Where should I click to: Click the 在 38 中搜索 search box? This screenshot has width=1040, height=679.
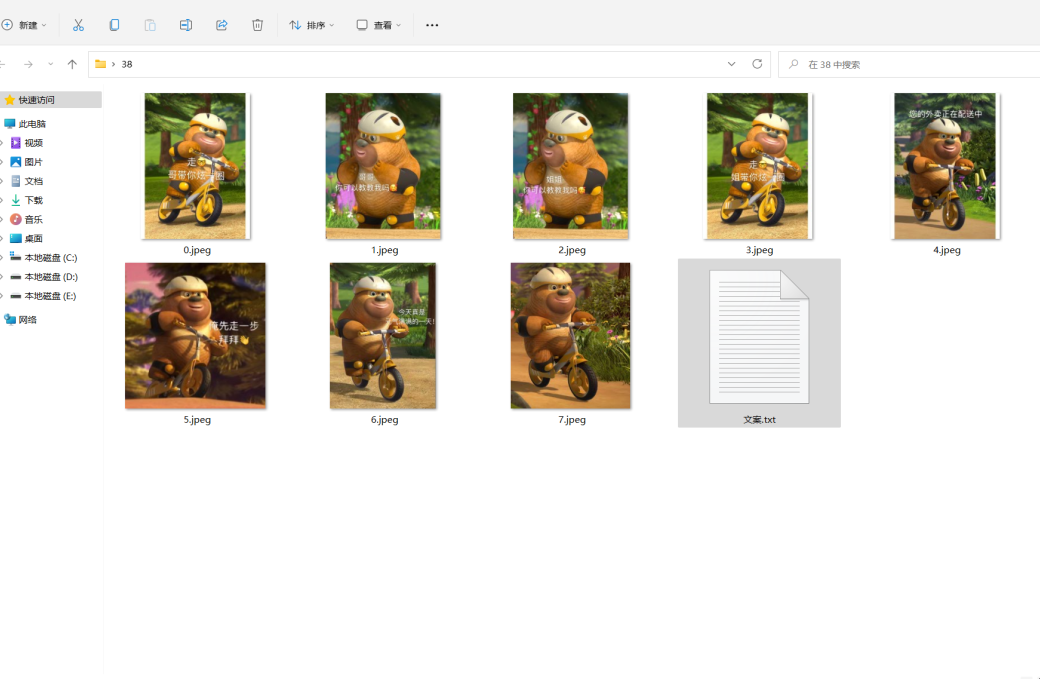909,64
